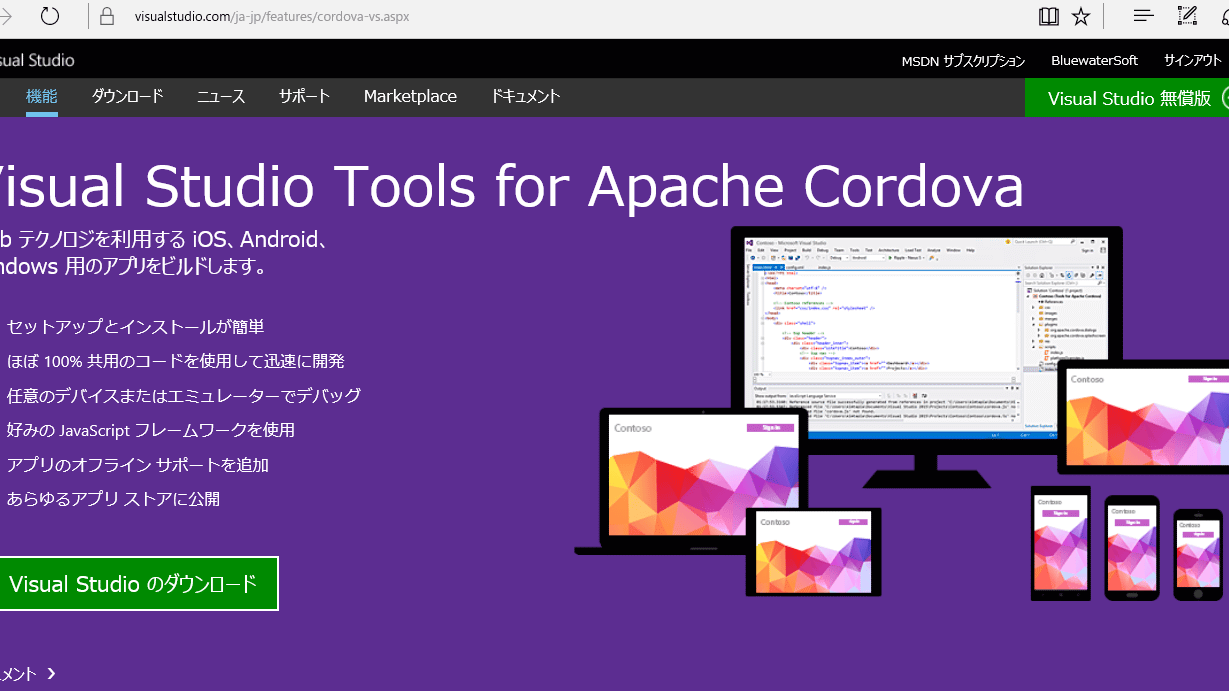Refresh the page in the browser
The image size is (1229, 691).
49,16
